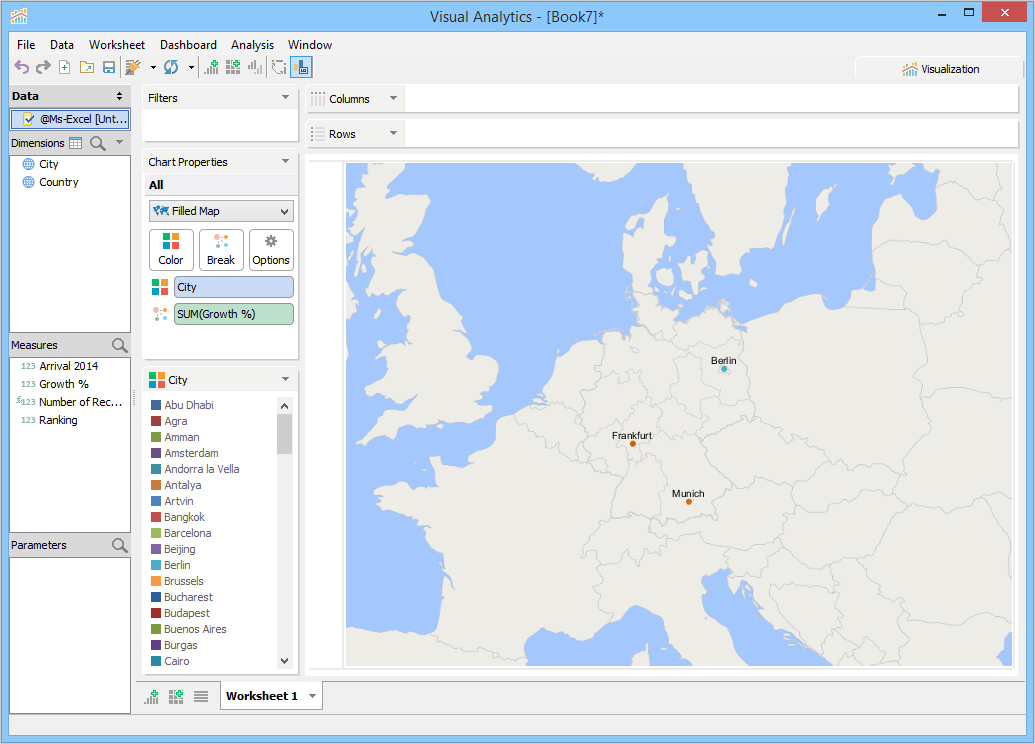The width and height of the screenshot is (1035, 744).
Task: Click the Dimensions table view icon
Action: [76, 143]
